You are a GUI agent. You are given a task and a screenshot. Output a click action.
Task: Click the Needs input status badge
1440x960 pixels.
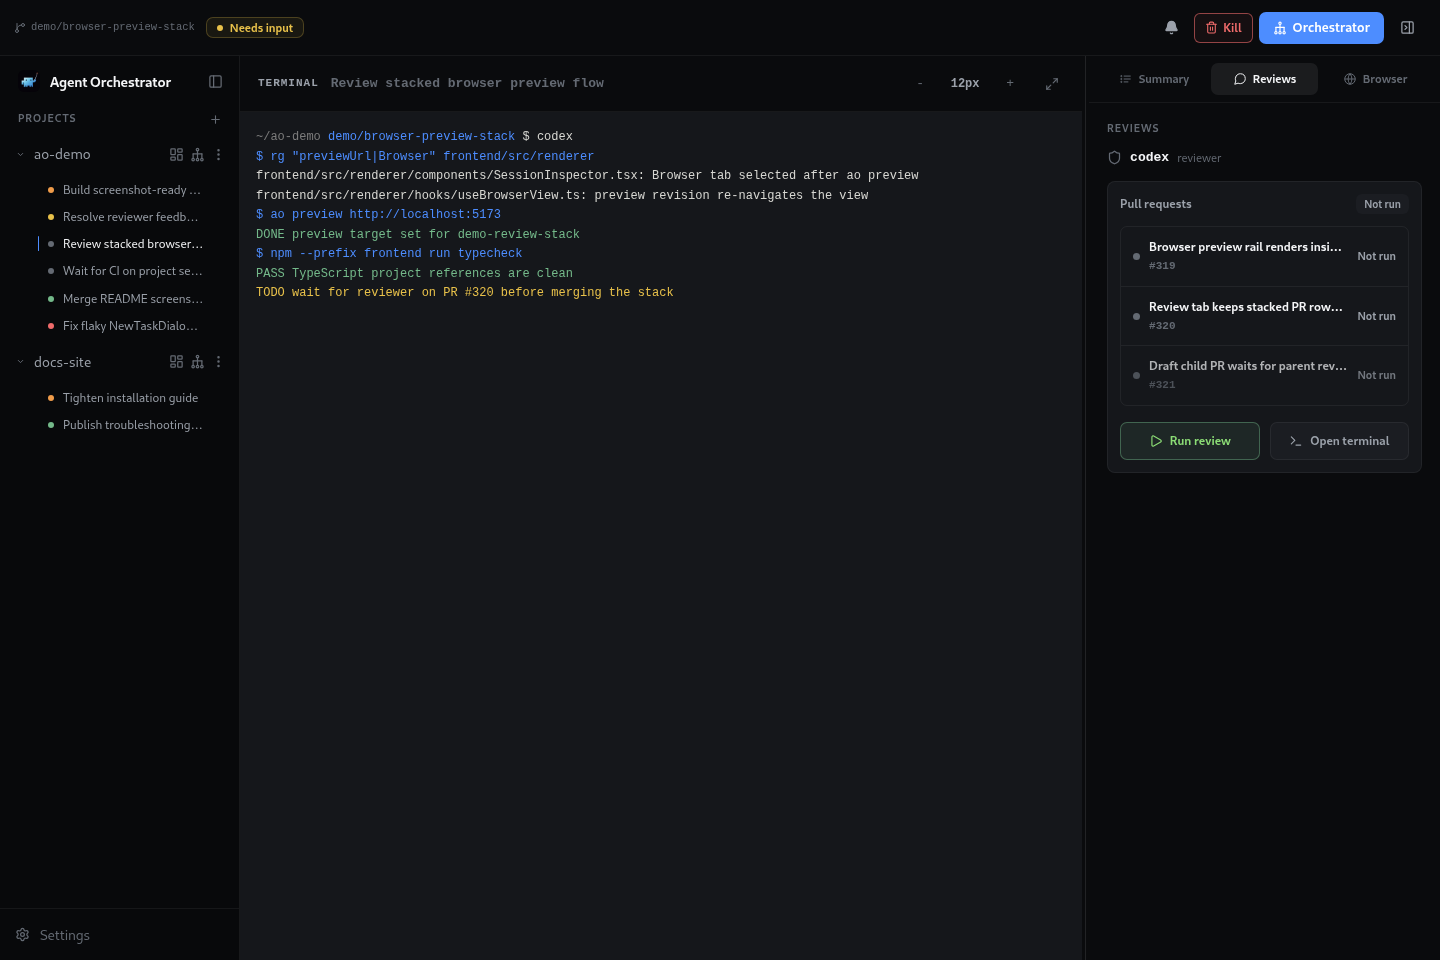tap(255, 28)
